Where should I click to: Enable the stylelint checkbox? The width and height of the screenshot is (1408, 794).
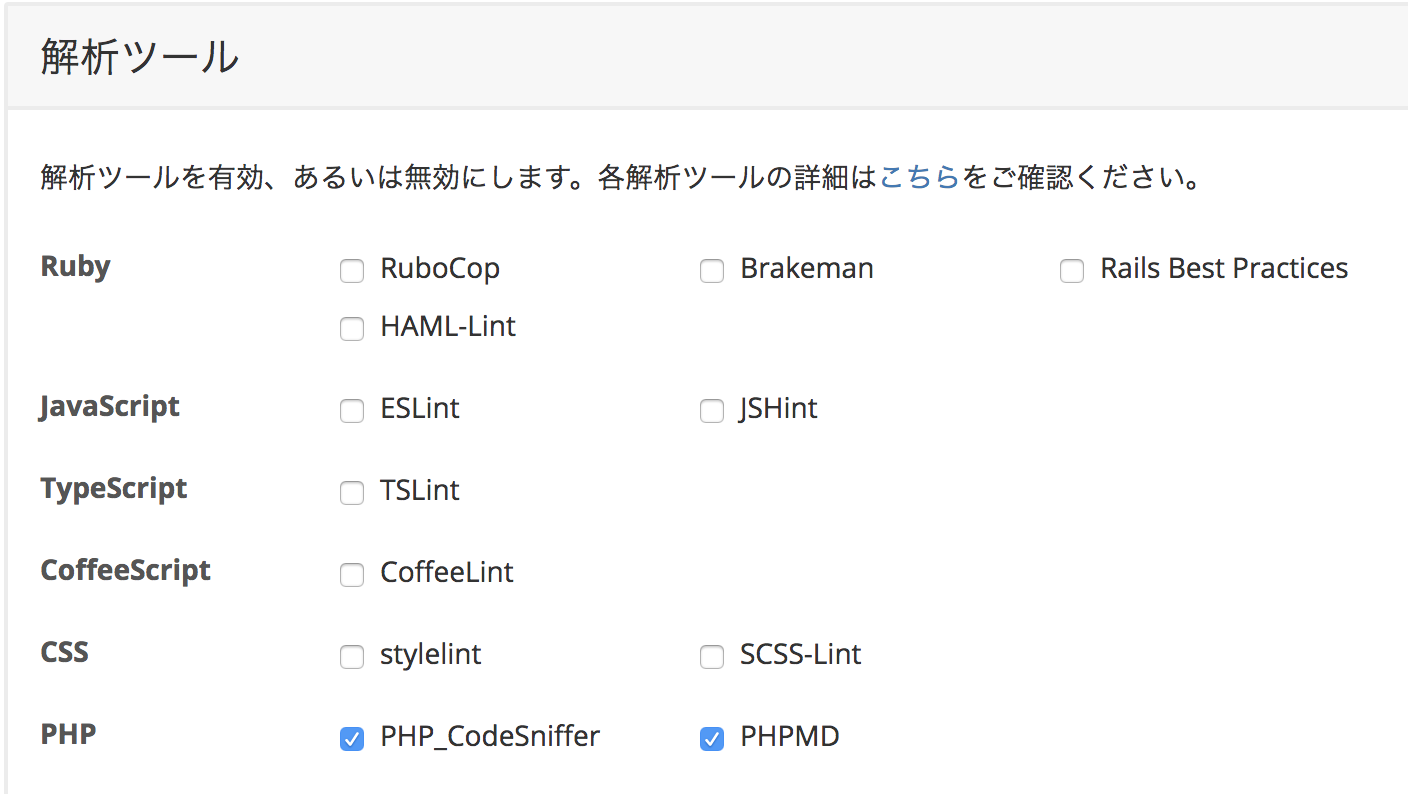pyautogui.click(x=352, y=657)
